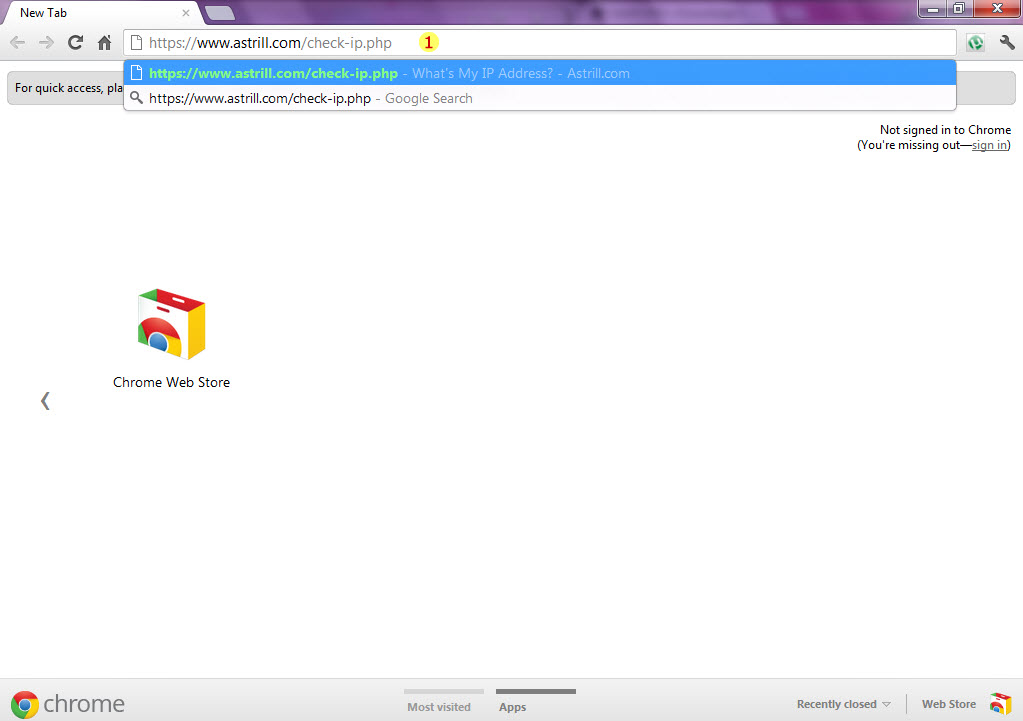Click the magnifier icon in Google Search suggestion
The height and width of the screenshot is (721, 1023).
(x=136, y=98)
